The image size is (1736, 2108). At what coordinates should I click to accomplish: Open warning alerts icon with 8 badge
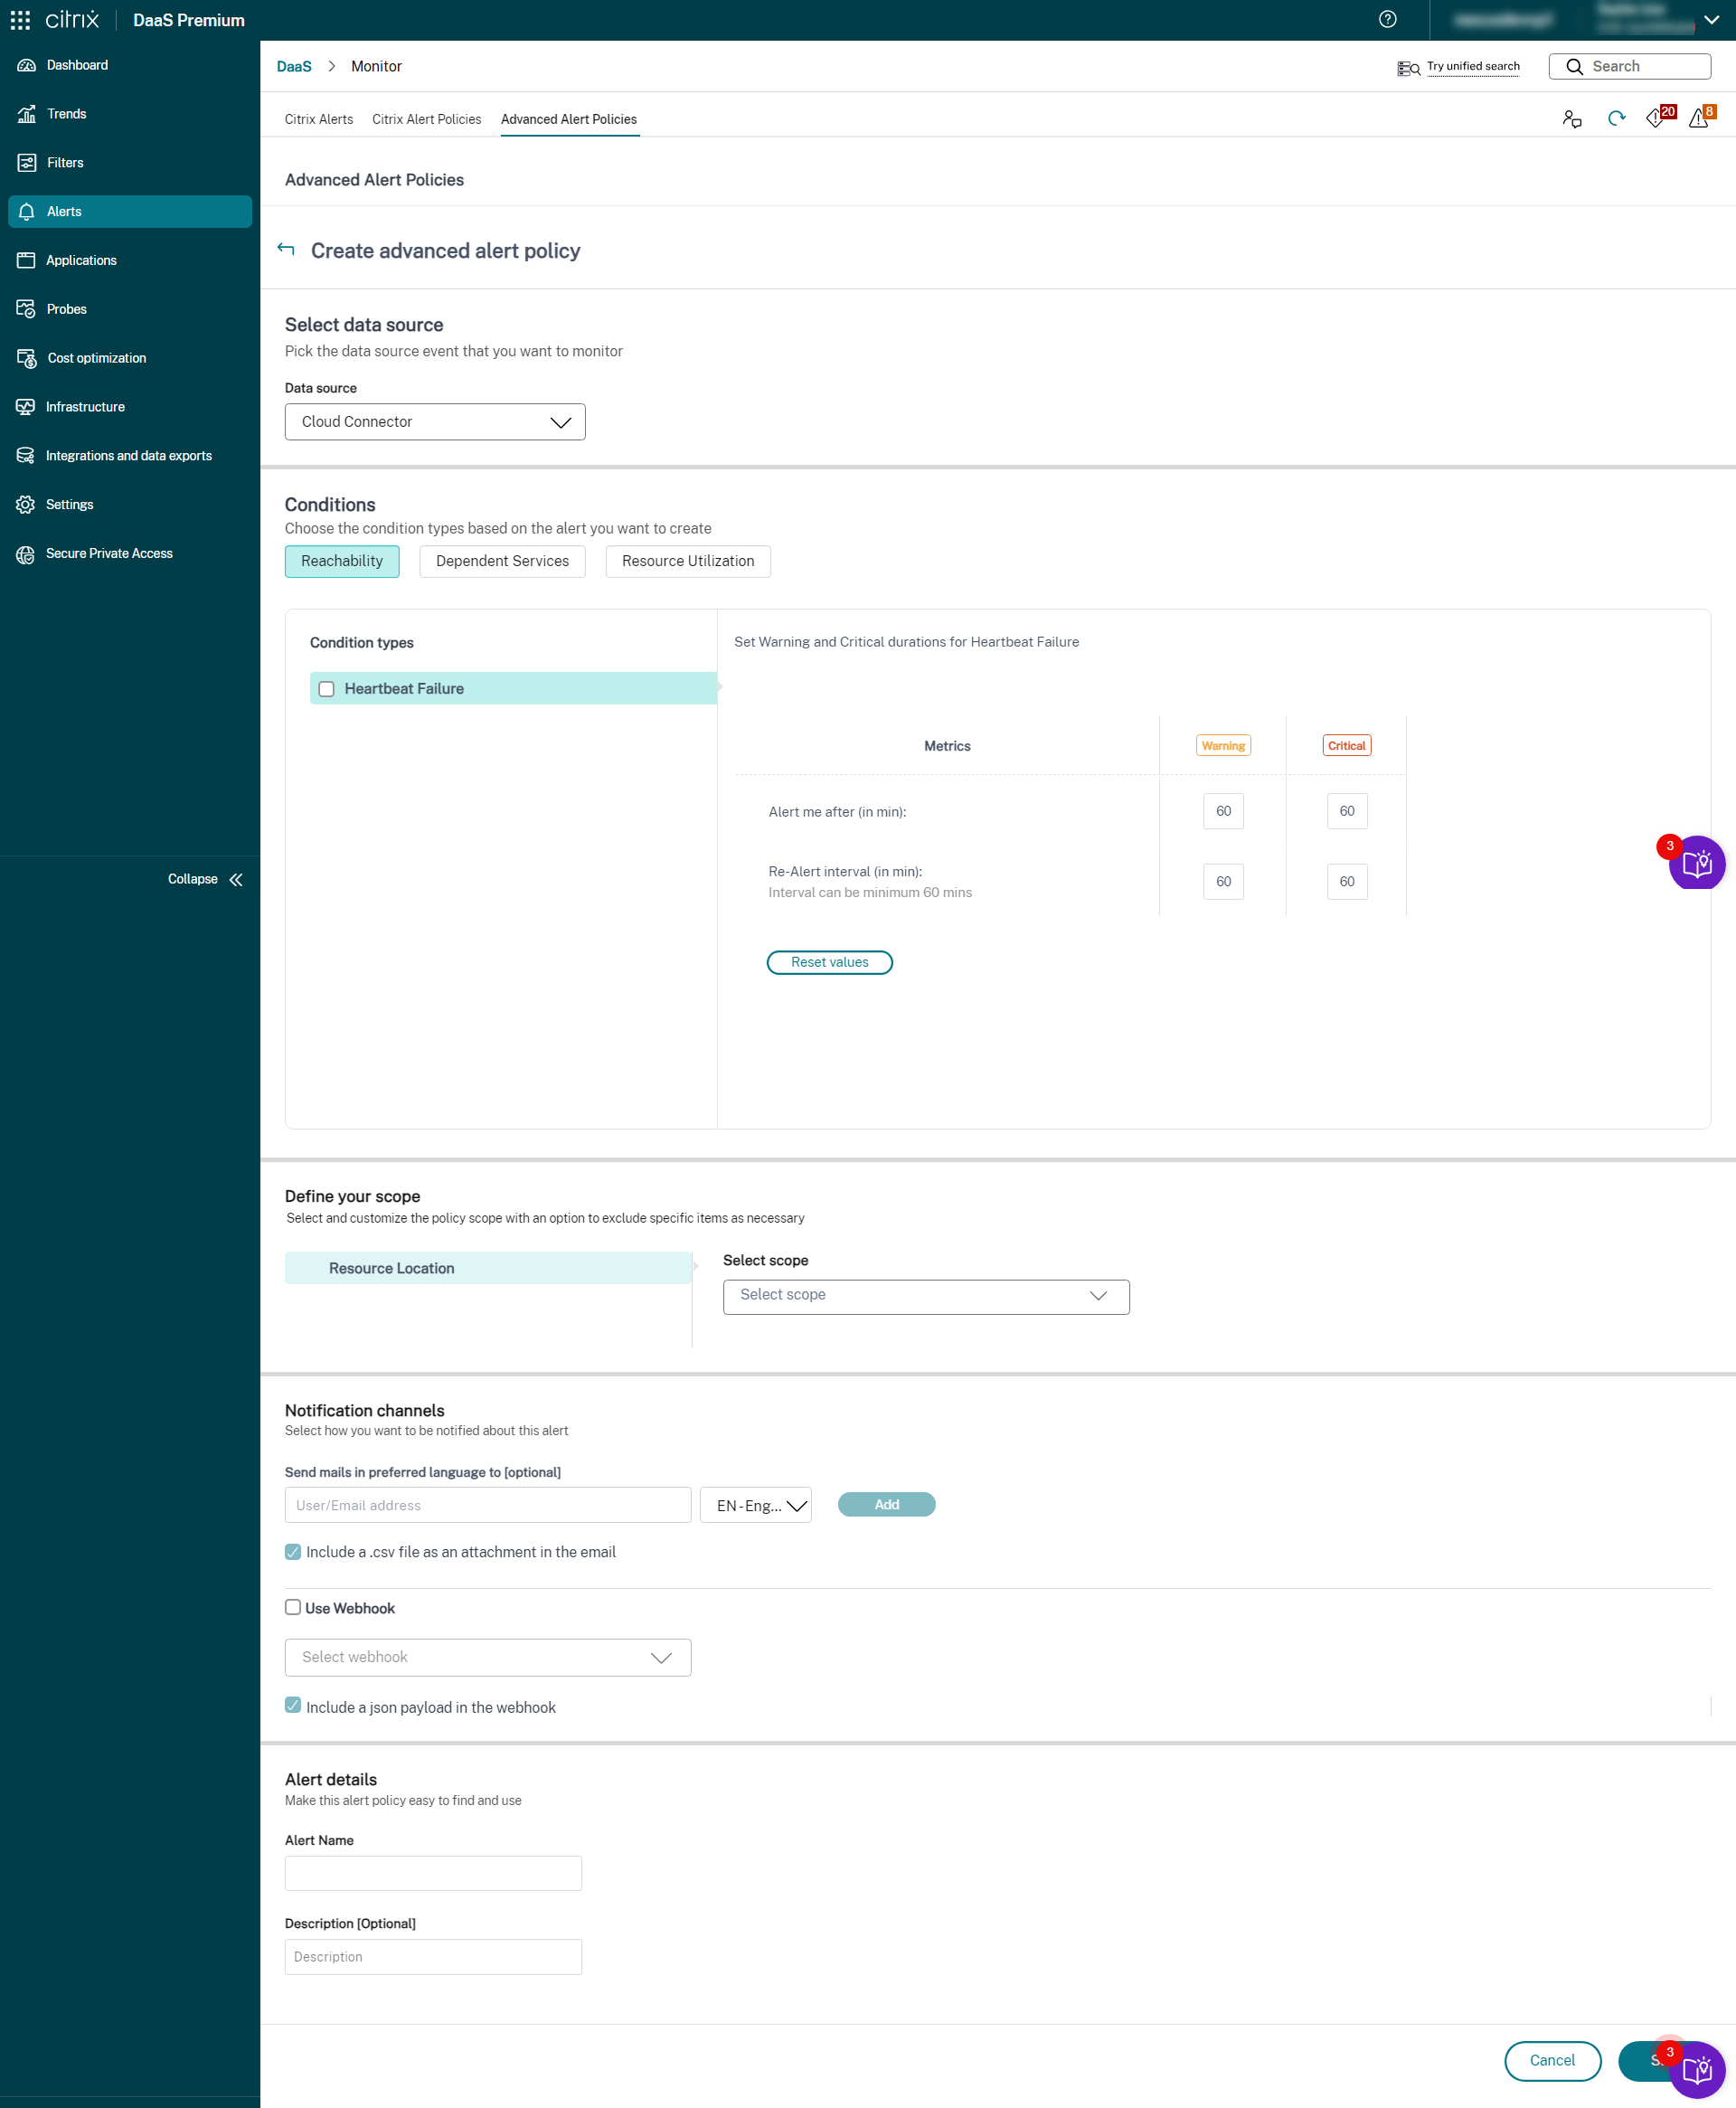click(1700, 118)
